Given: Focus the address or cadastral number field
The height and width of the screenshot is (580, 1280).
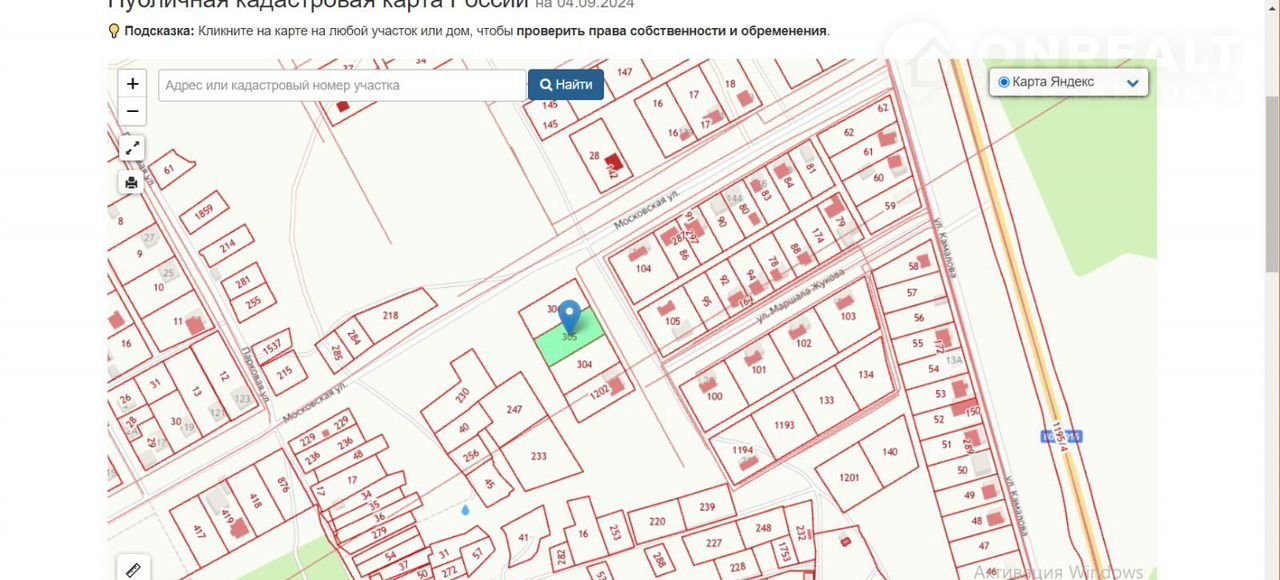Looking at the screenshot, I should click(342, 85).
